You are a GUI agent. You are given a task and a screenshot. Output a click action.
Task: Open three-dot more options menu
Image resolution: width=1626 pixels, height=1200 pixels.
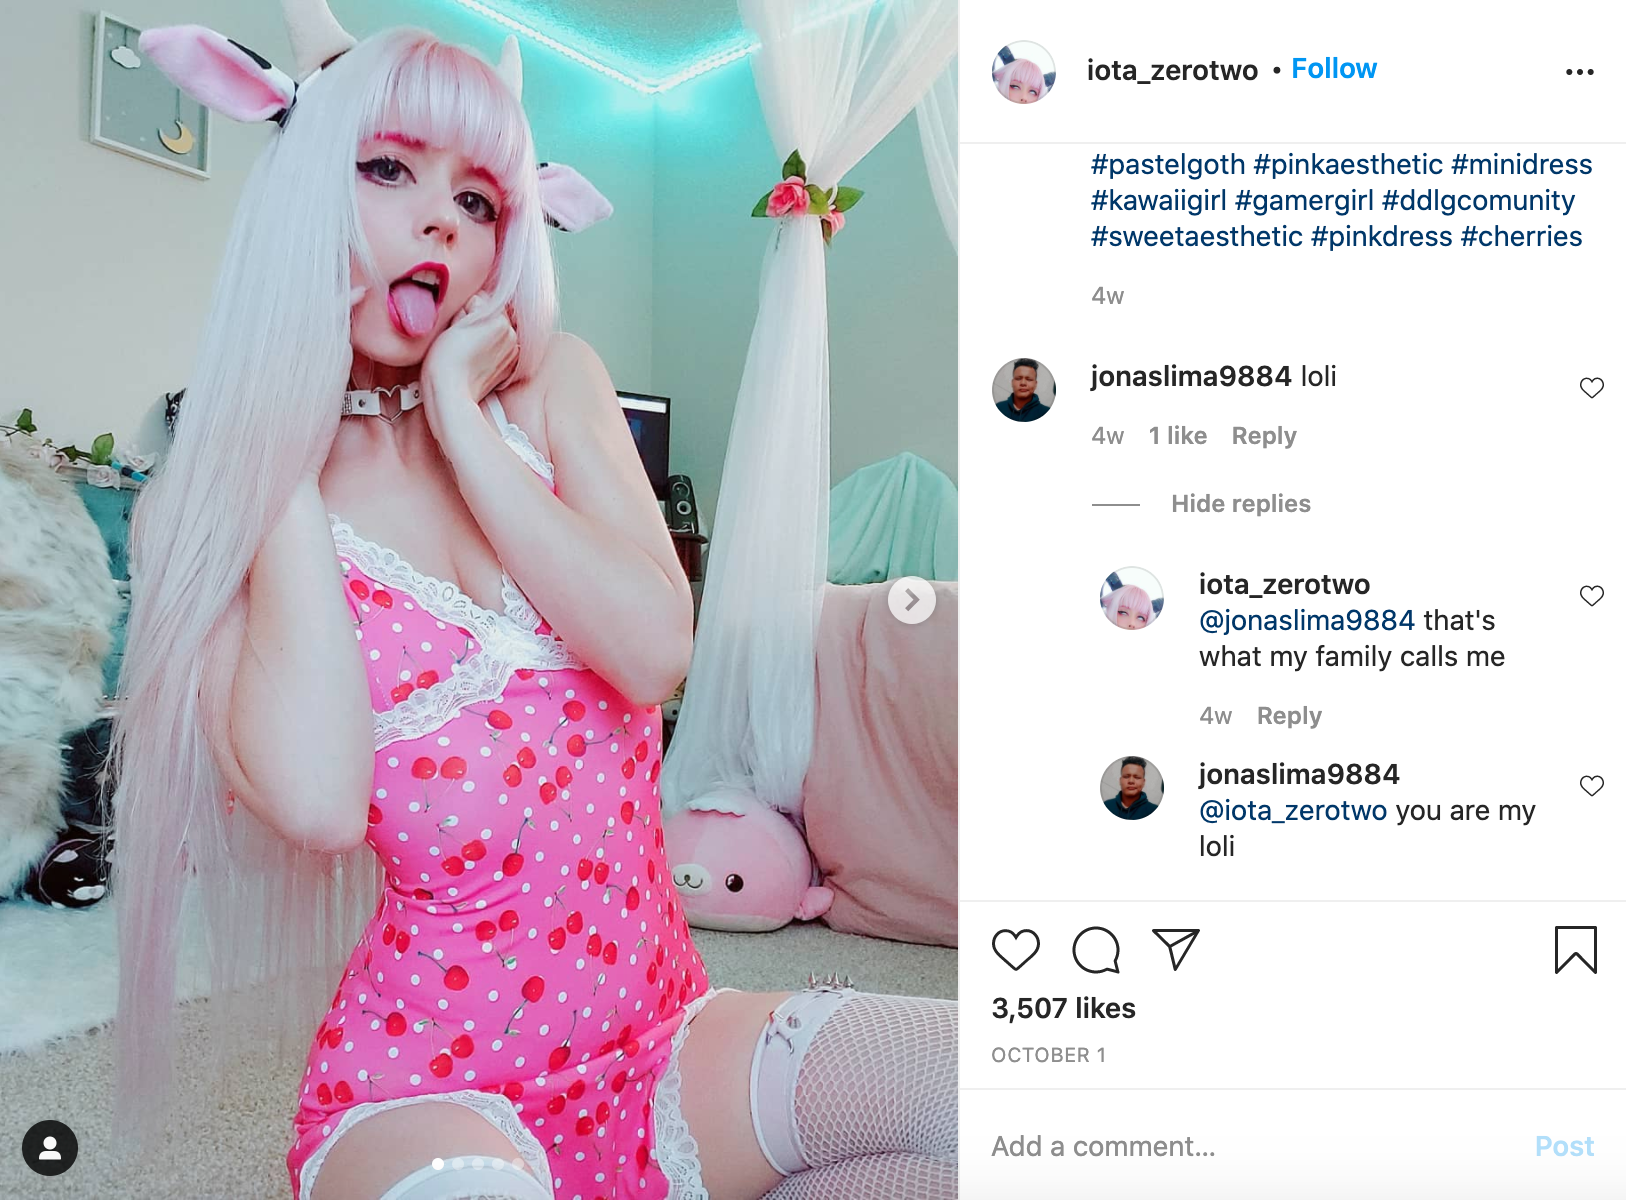tap(1579, 72)
